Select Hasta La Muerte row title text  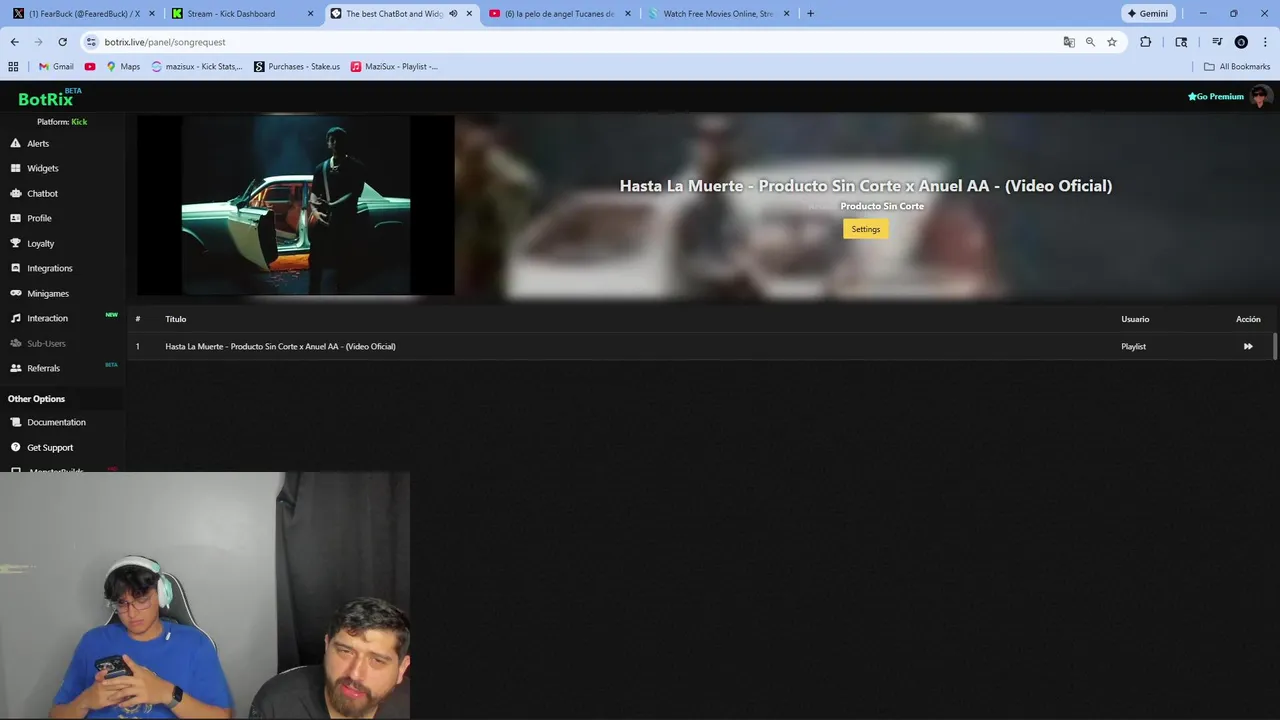280,346
